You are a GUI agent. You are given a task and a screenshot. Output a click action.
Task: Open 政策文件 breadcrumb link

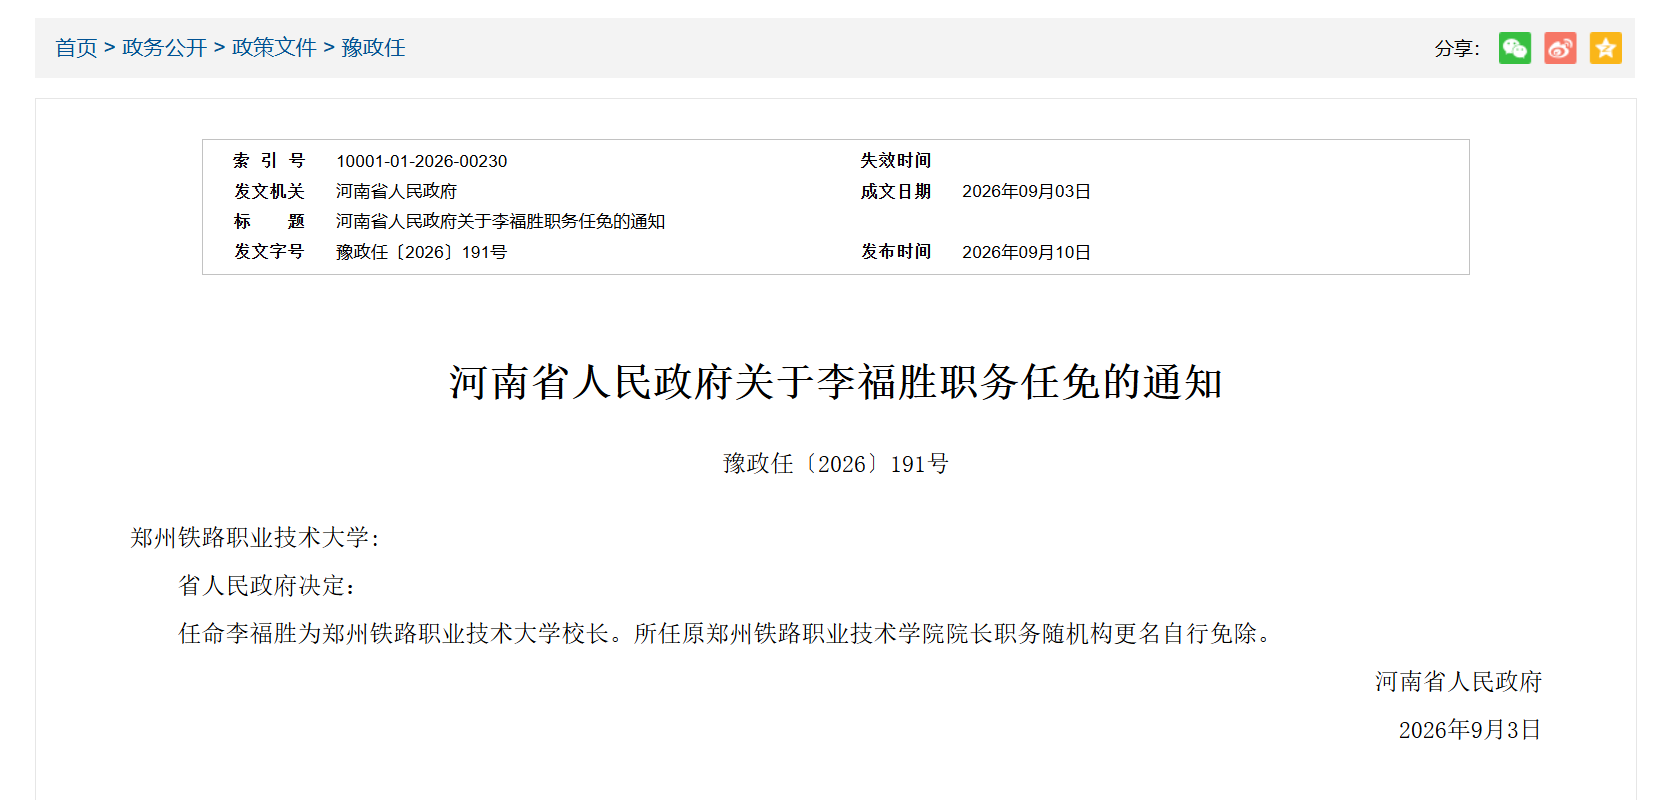click(x=274, y=48)
